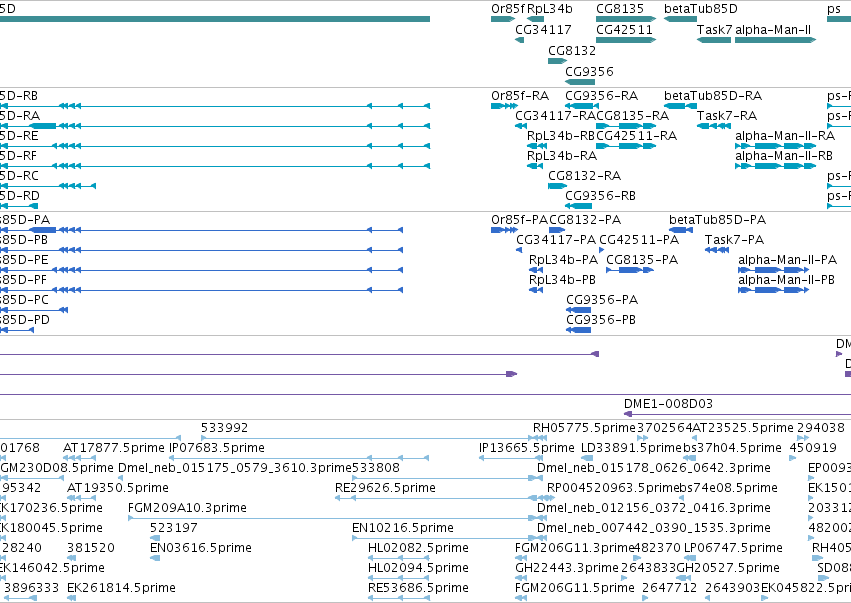Click EST EN10216.5prime
This screenshot has width=851, height=603.
click(x=403, y=528)
